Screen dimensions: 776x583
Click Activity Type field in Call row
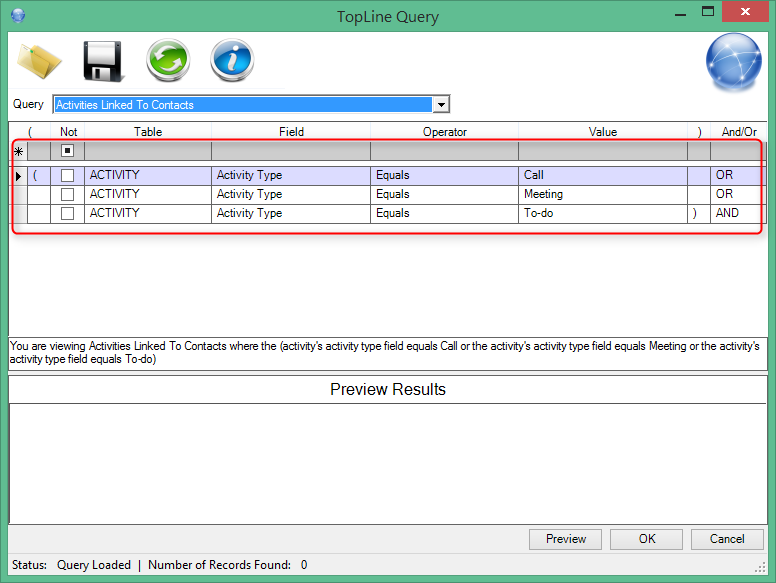click(x=291, y=175)
